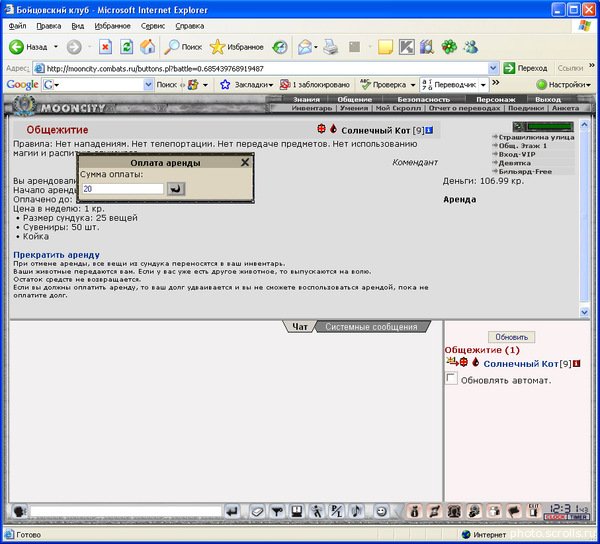The width and height of the screenshot is (600, 544).
Task: Click the flag icon in bottom bar
Action: click(x=514, y=511)
